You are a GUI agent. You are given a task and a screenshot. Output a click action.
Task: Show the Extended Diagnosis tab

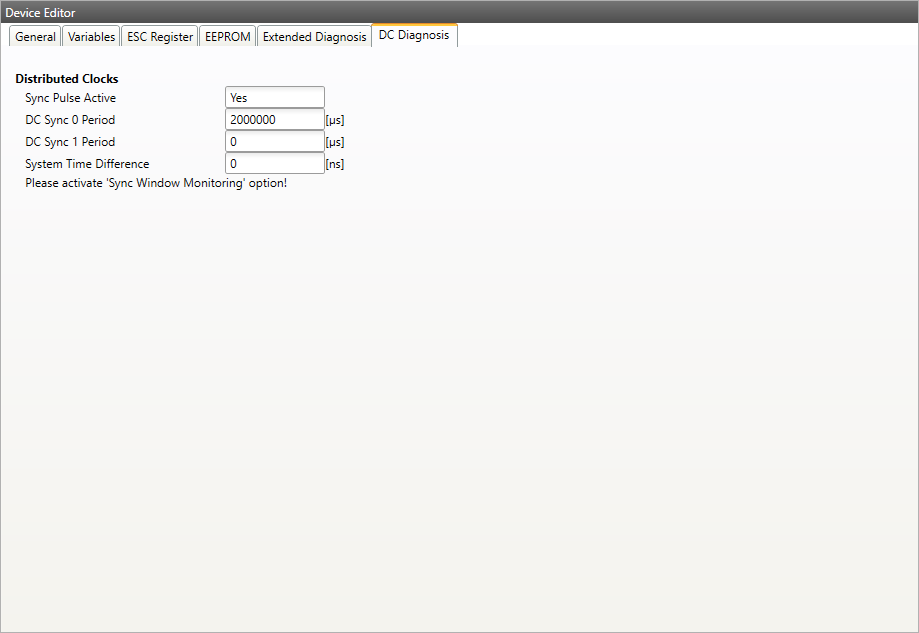tap(314, 37)
